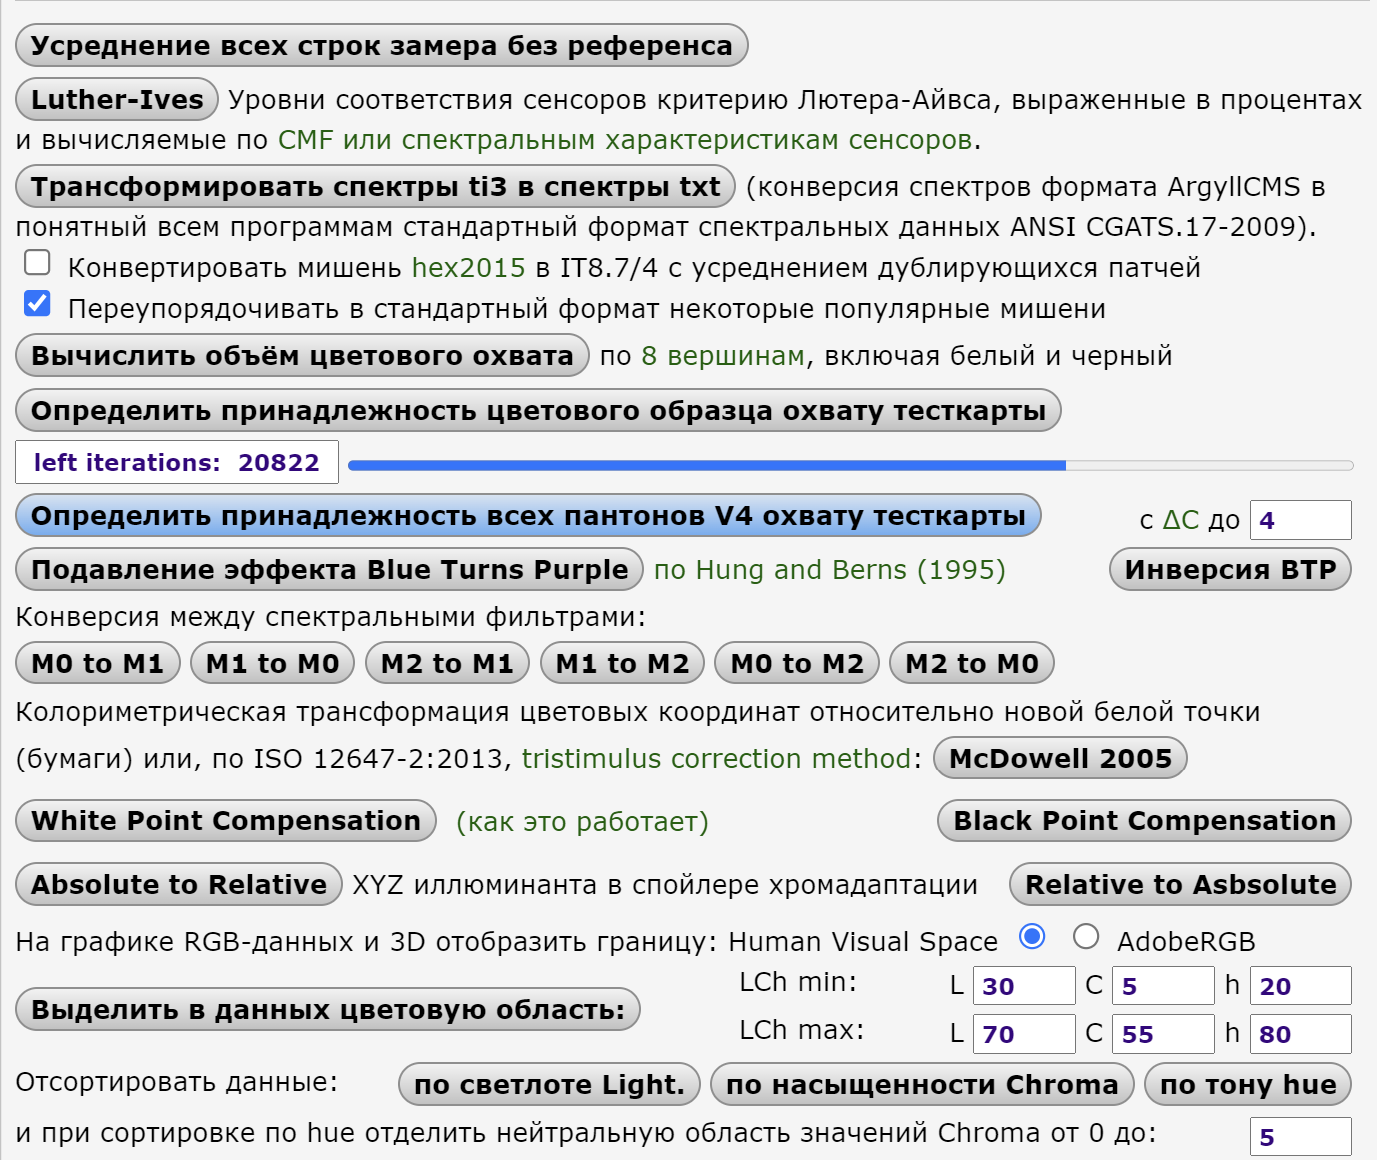
Task: Run White Point Compensation
Action: click(226, 821)
